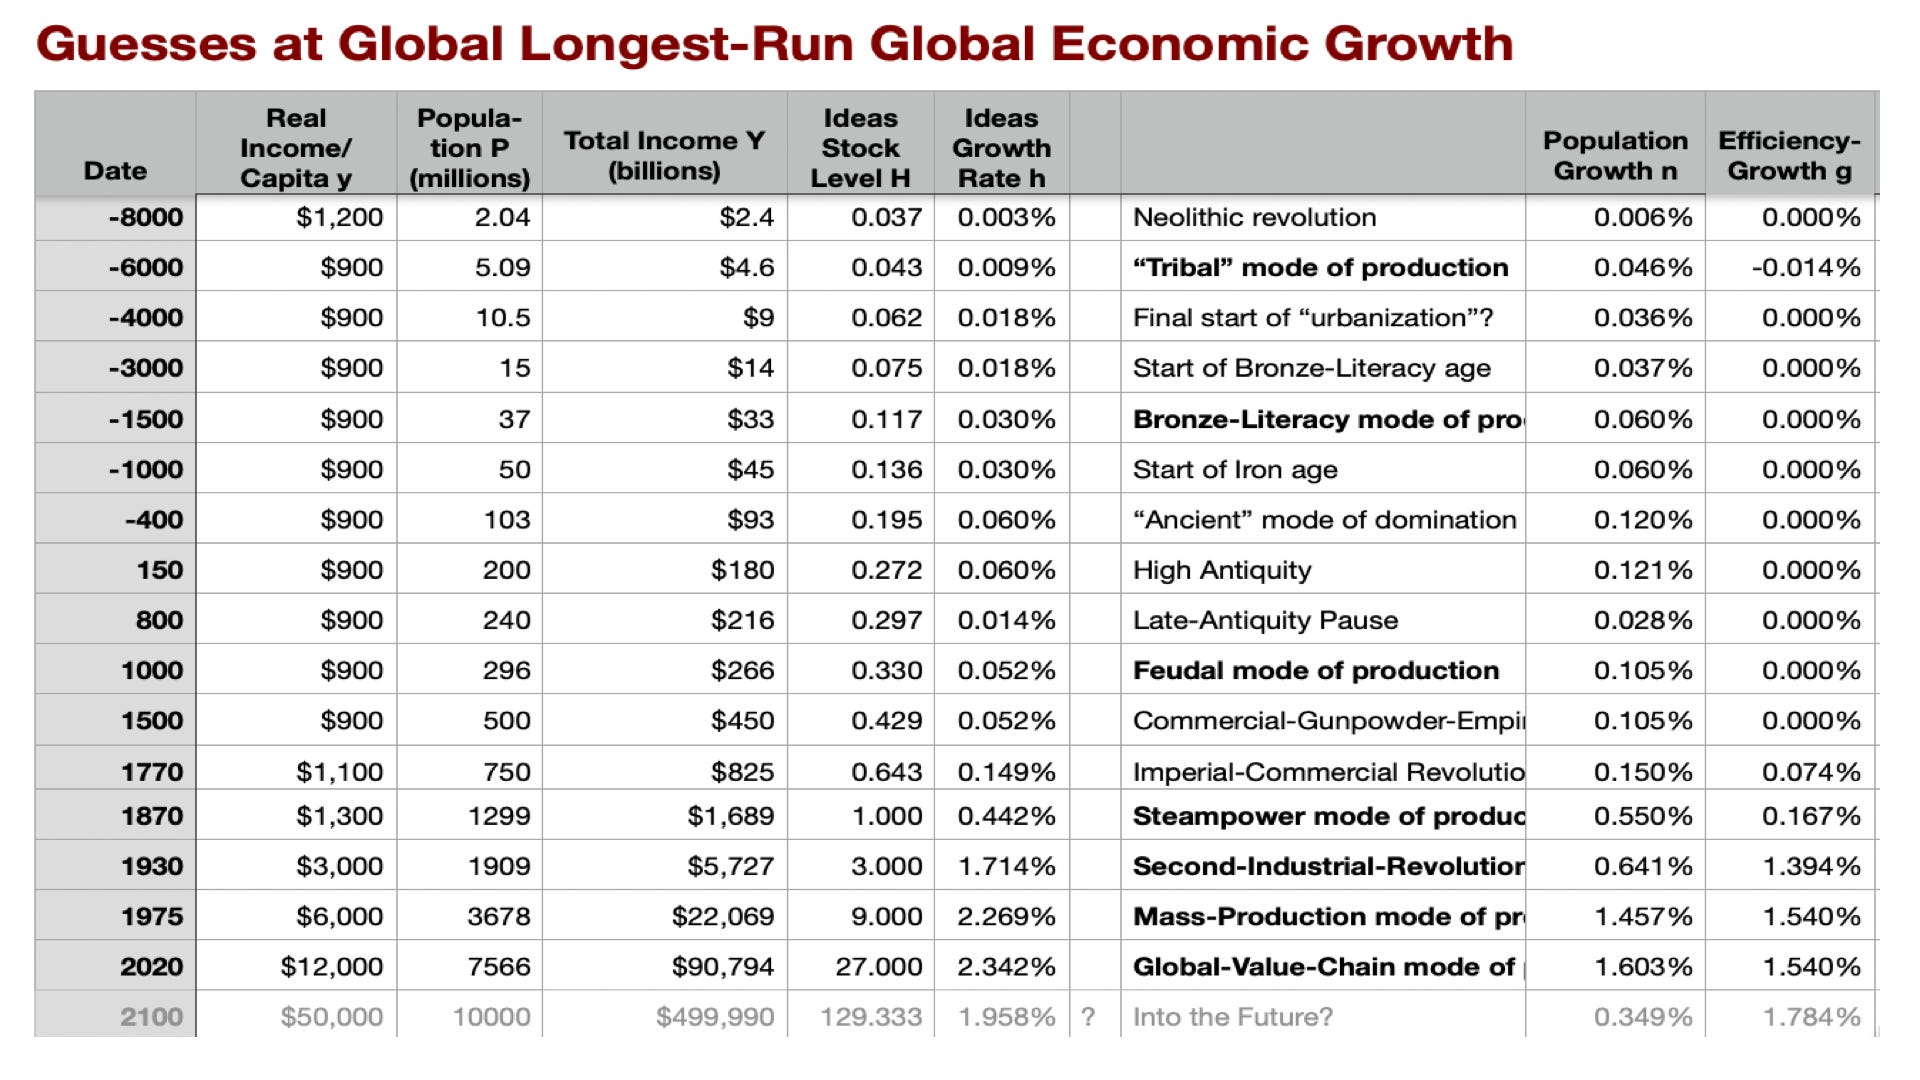
Task: Click the Date column header
Action: pos(115,170)
